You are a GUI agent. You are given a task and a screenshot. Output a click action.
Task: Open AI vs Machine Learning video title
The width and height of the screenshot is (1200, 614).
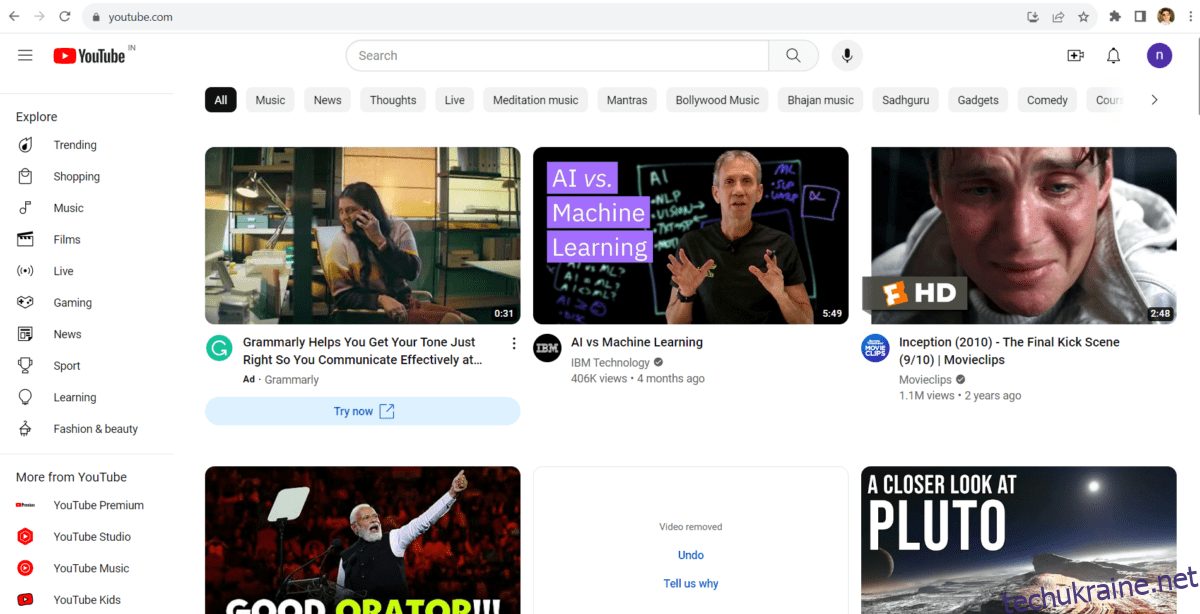coord(637,342)
